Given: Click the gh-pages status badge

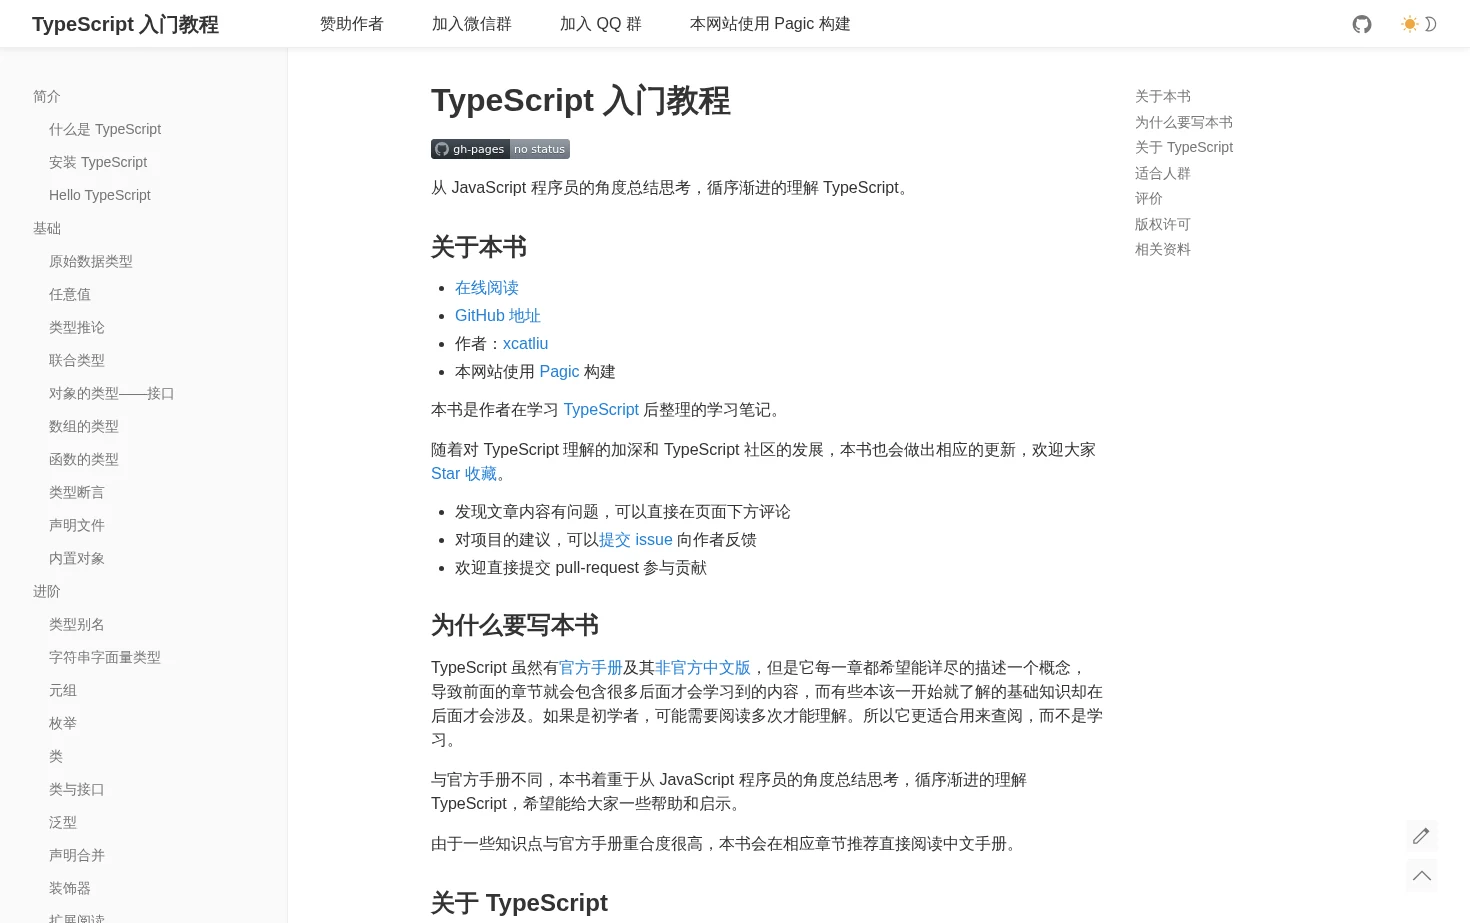Looking at the screenshot, I should (500, 149).
